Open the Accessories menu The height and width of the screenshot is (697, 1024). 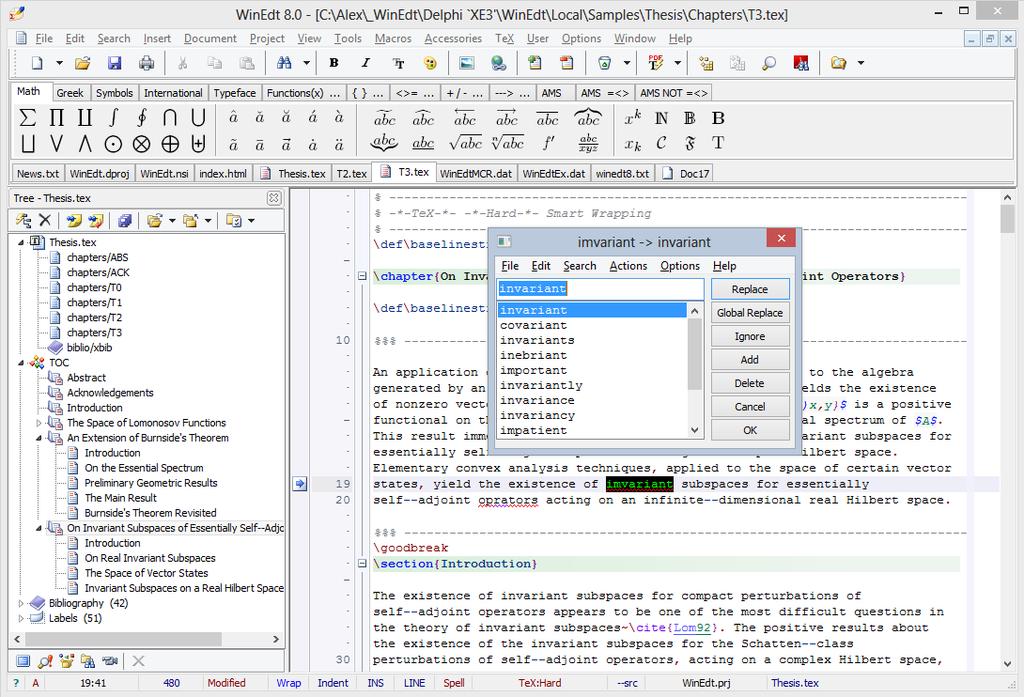pyautogui.click(x=453, y=39)
